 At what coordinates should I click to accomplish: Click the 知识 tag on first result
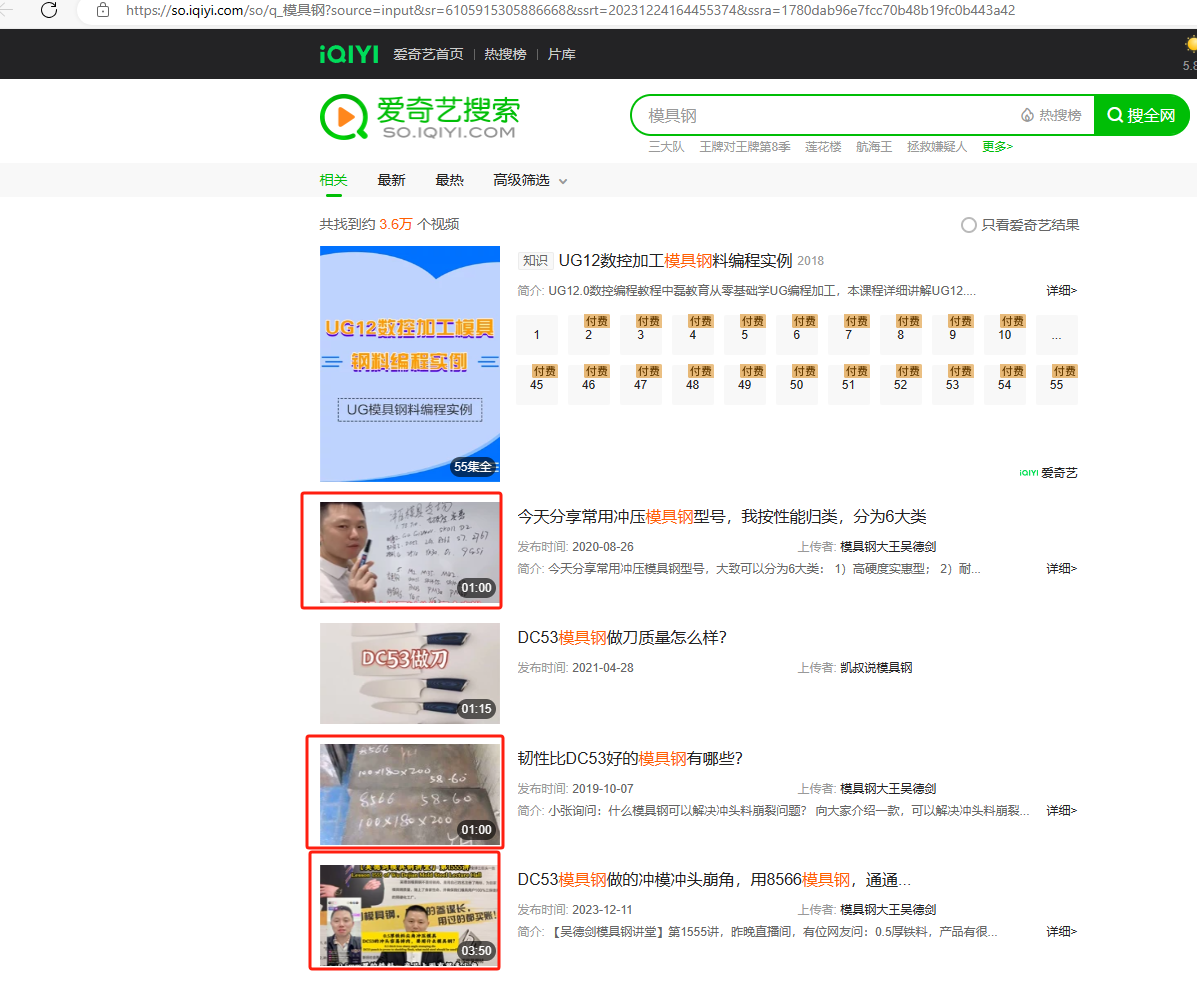[535, 261]
